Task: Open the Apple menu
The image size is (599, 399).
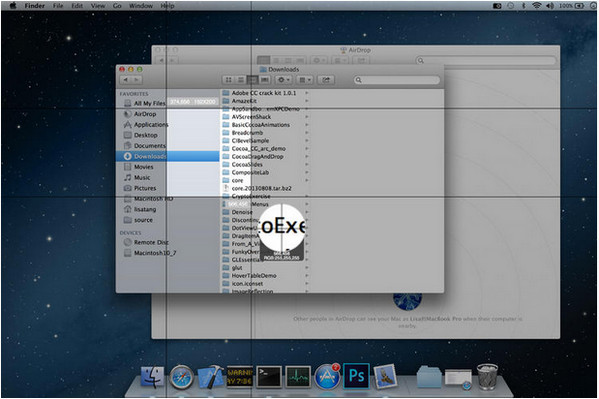Action: (13, 6)
